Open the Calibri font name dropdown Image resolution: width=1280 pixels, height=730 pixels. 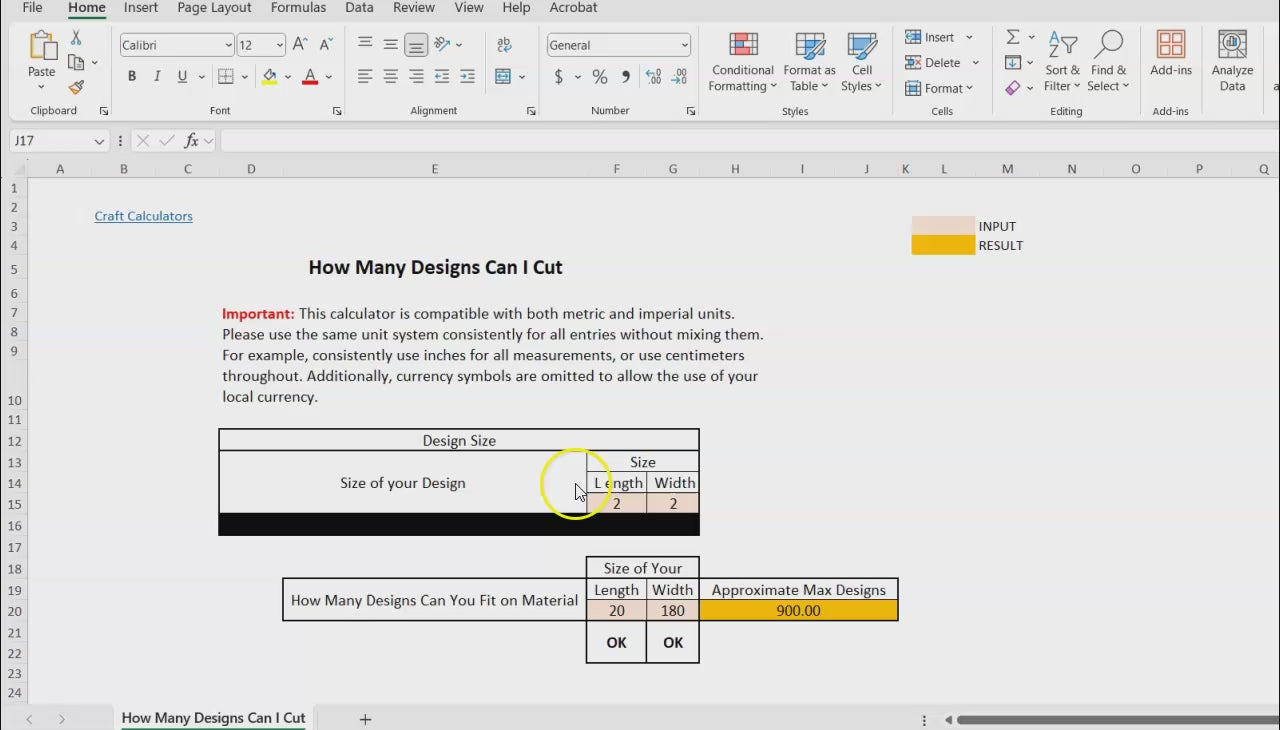coord(228,45)
